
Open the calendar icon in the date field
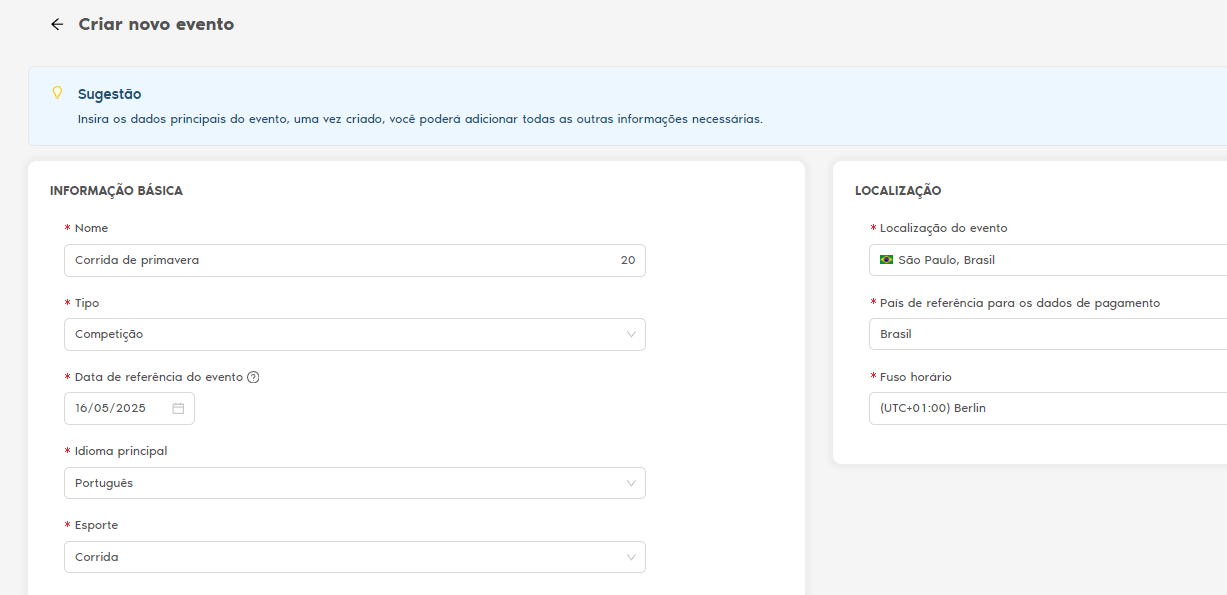point(178,408)
